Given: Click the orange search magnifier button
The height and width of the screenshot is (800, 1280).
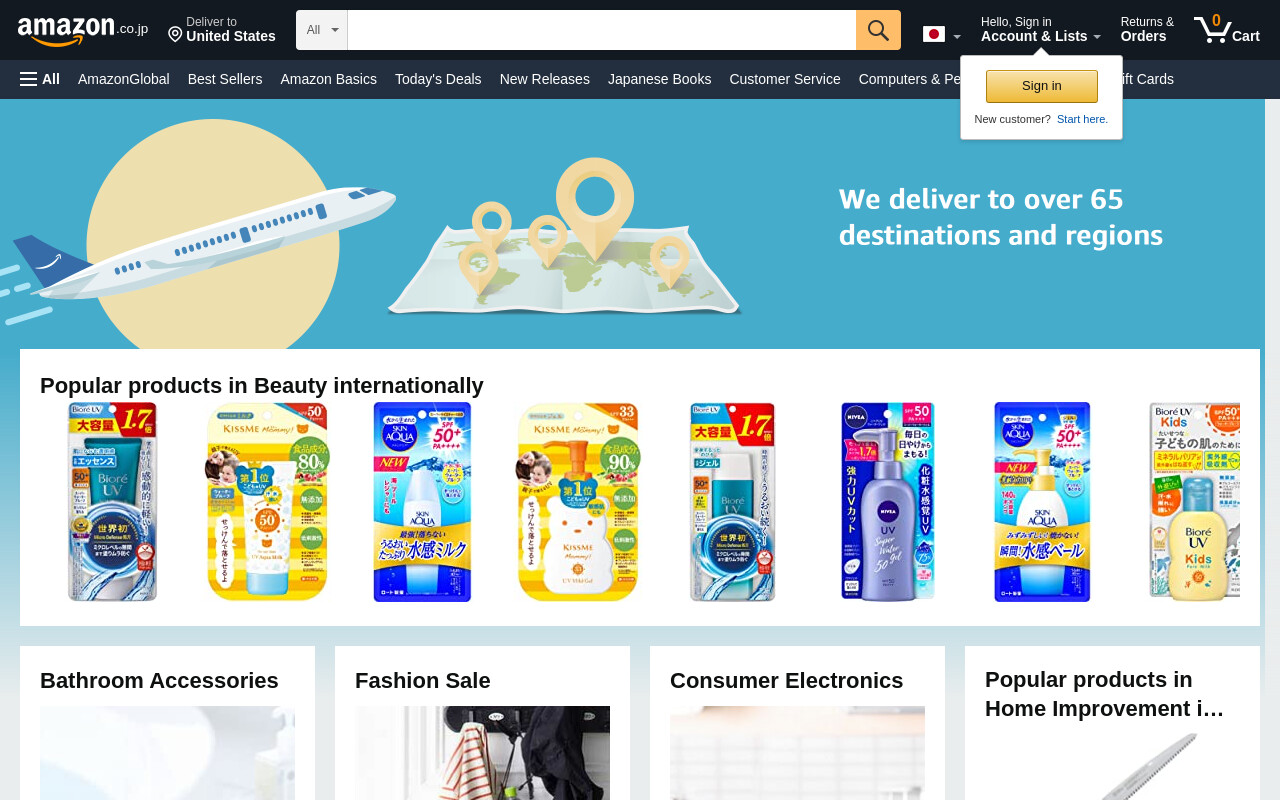Looking at the screenshot, I should click(x=878, y=30).
